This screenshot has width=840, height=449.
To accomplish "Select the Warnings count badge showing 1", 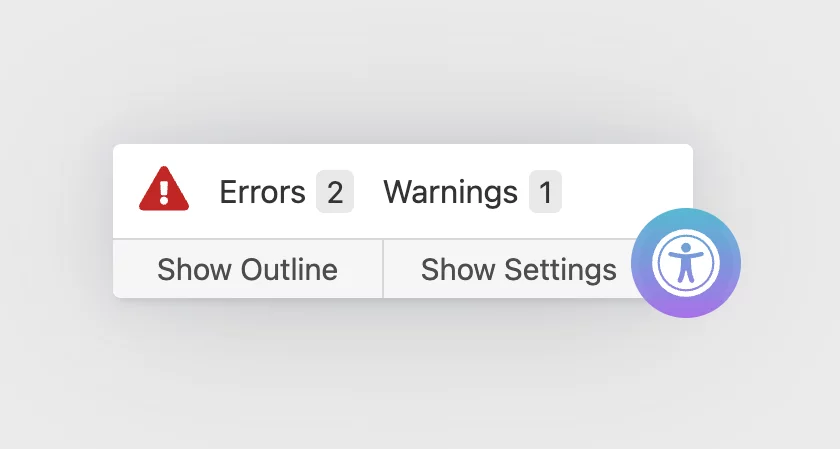I will pyautogui.click(x=545, y=192).
